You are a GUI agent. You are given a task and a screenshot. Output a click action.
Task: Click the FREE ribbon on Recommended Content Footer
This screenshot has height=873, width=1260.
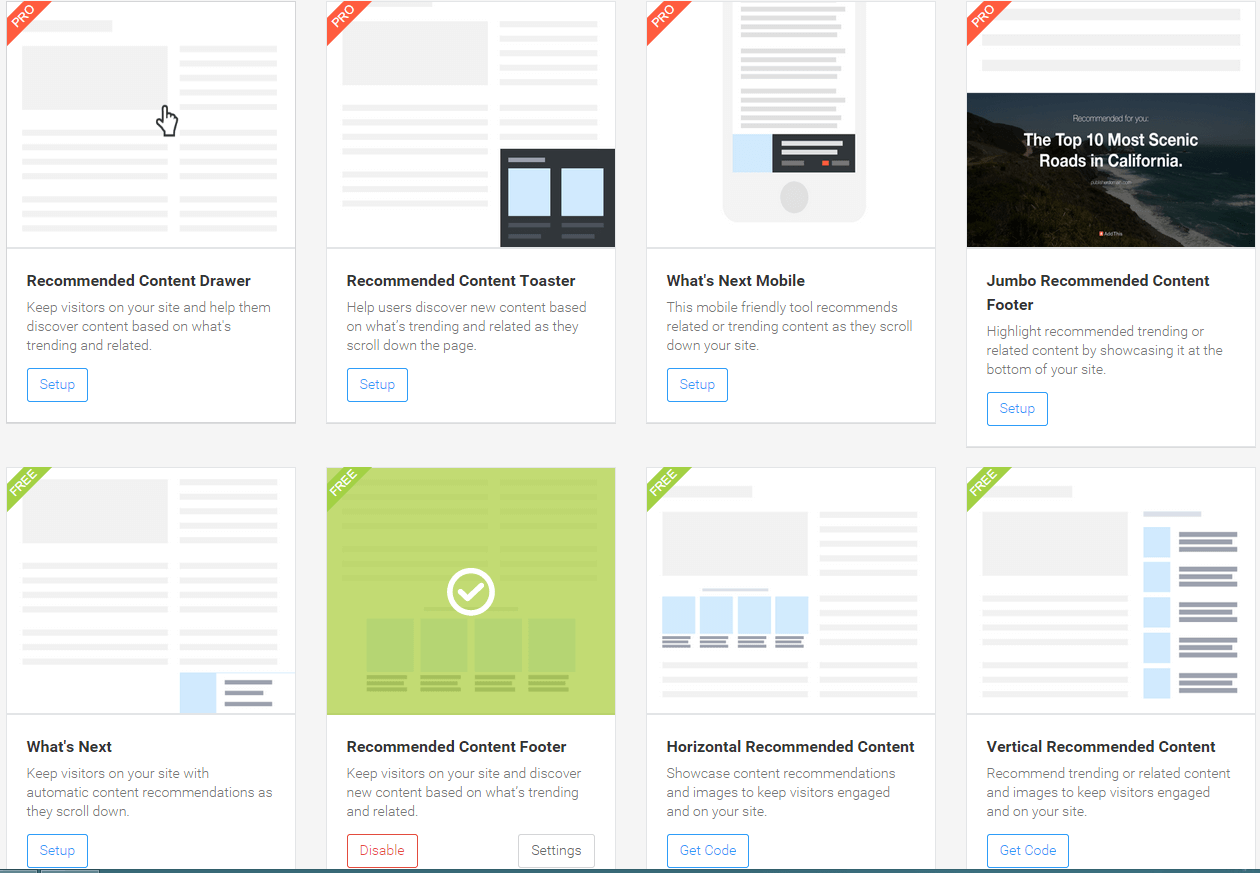pos(343,484)
